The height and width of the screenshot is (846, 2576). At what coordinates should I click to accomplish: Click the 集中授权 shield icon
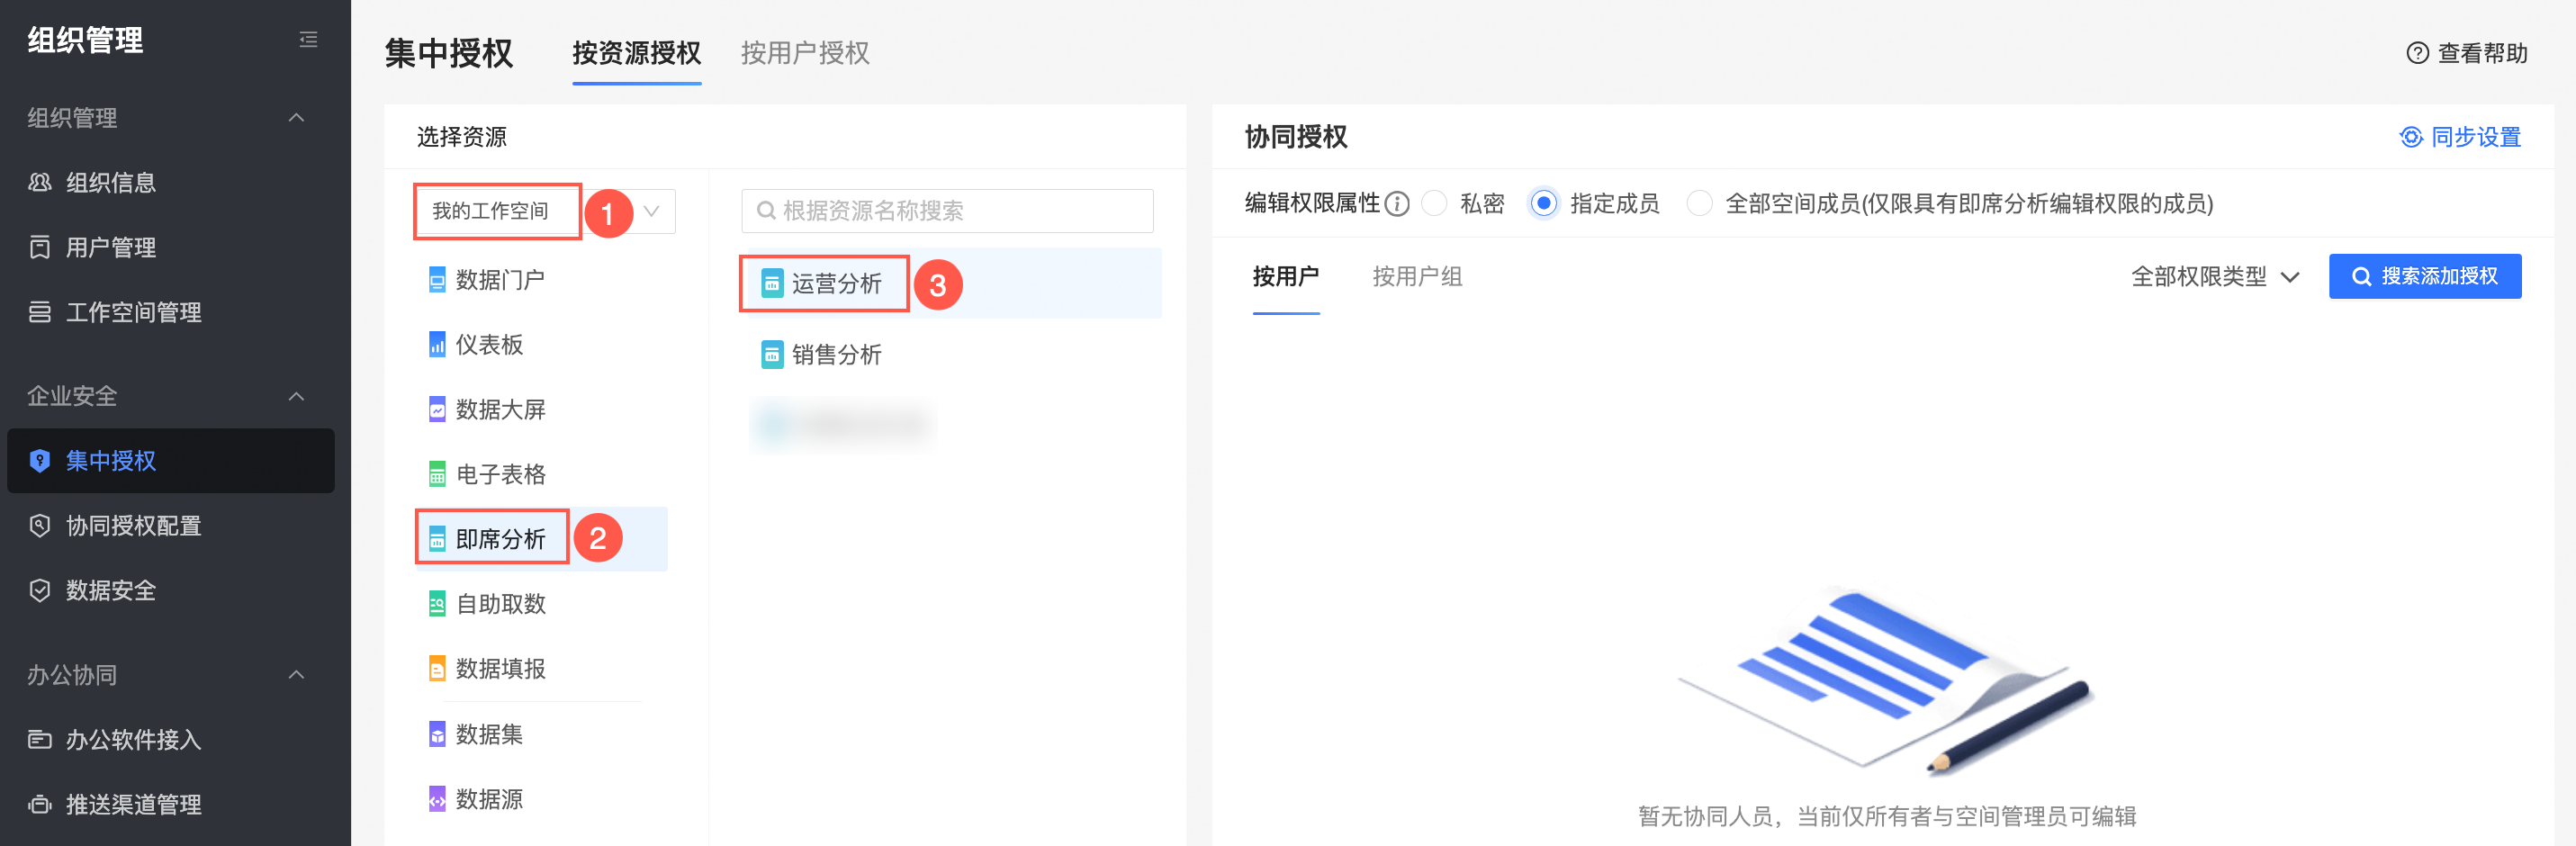click(x=40, y=461)
